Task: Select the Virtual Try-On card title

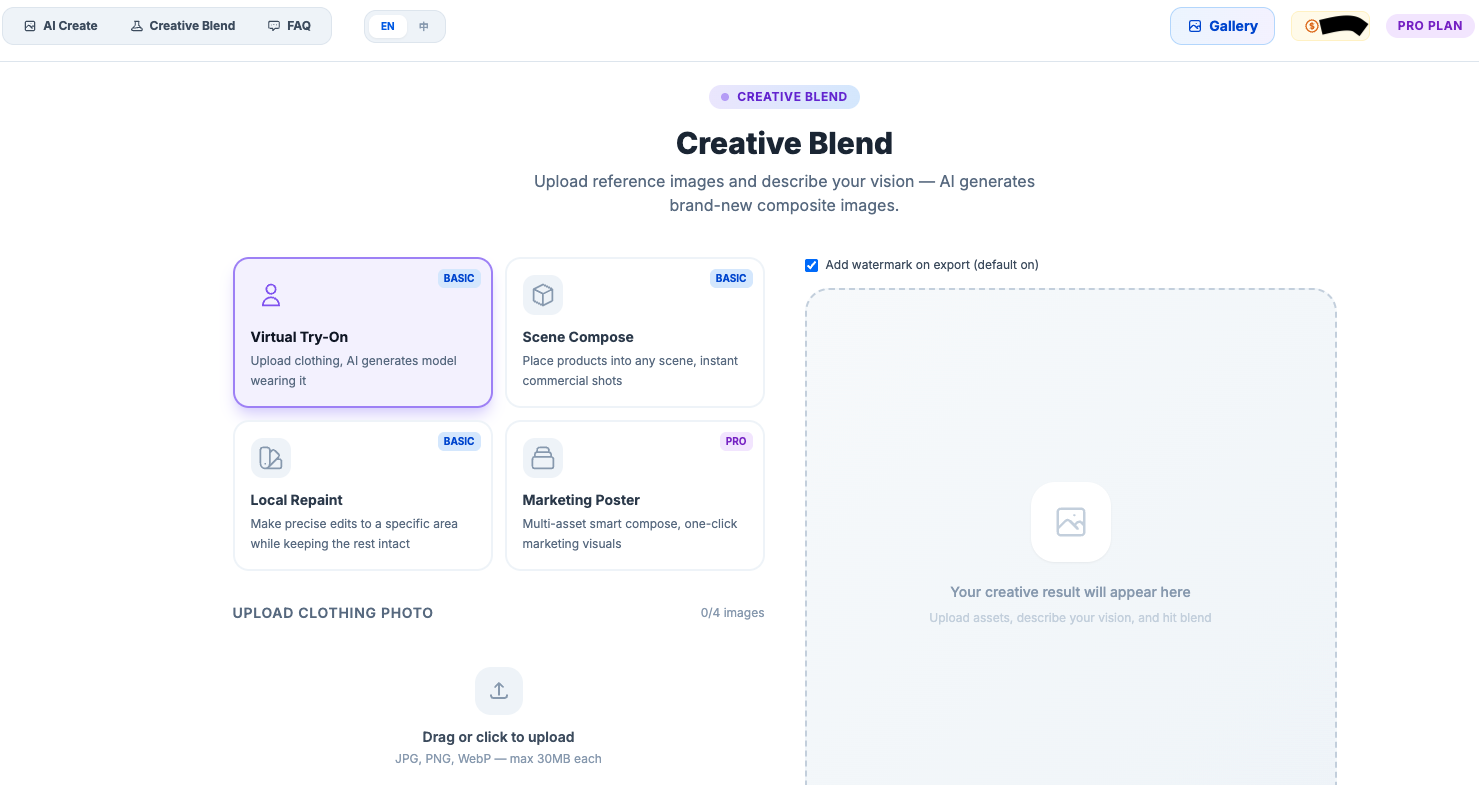Action: pyautogui.click(x=299, y=337)
